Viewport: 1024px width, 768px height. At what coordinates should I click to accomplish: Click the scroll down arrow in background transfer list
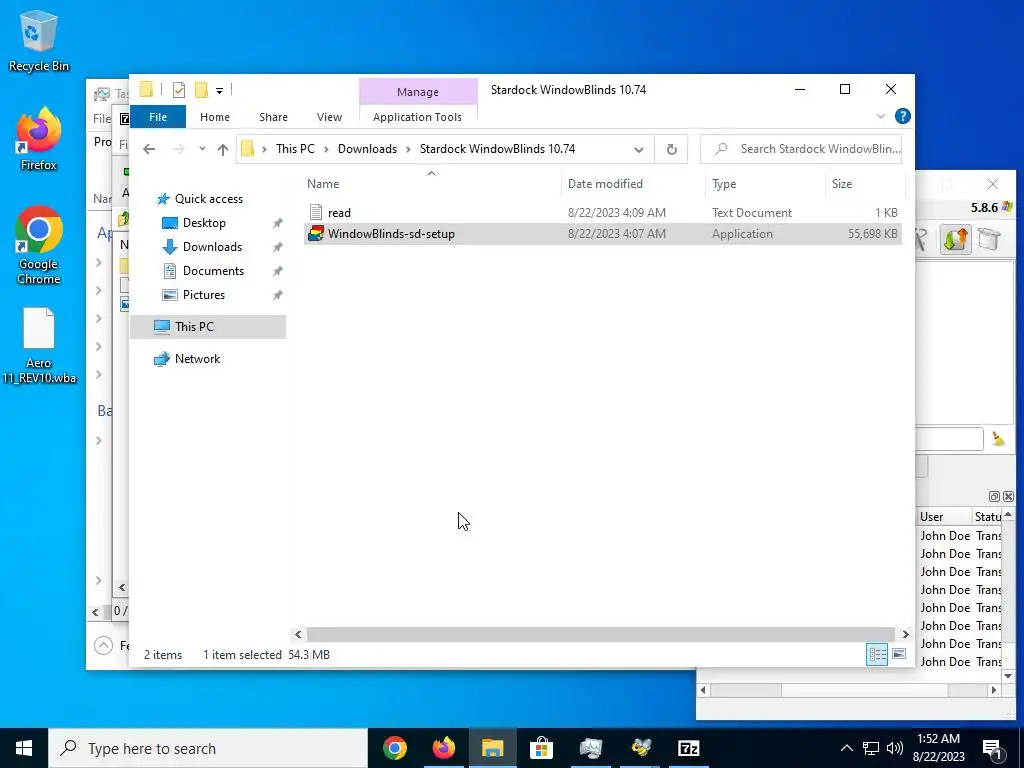[x=1008, y=676]
